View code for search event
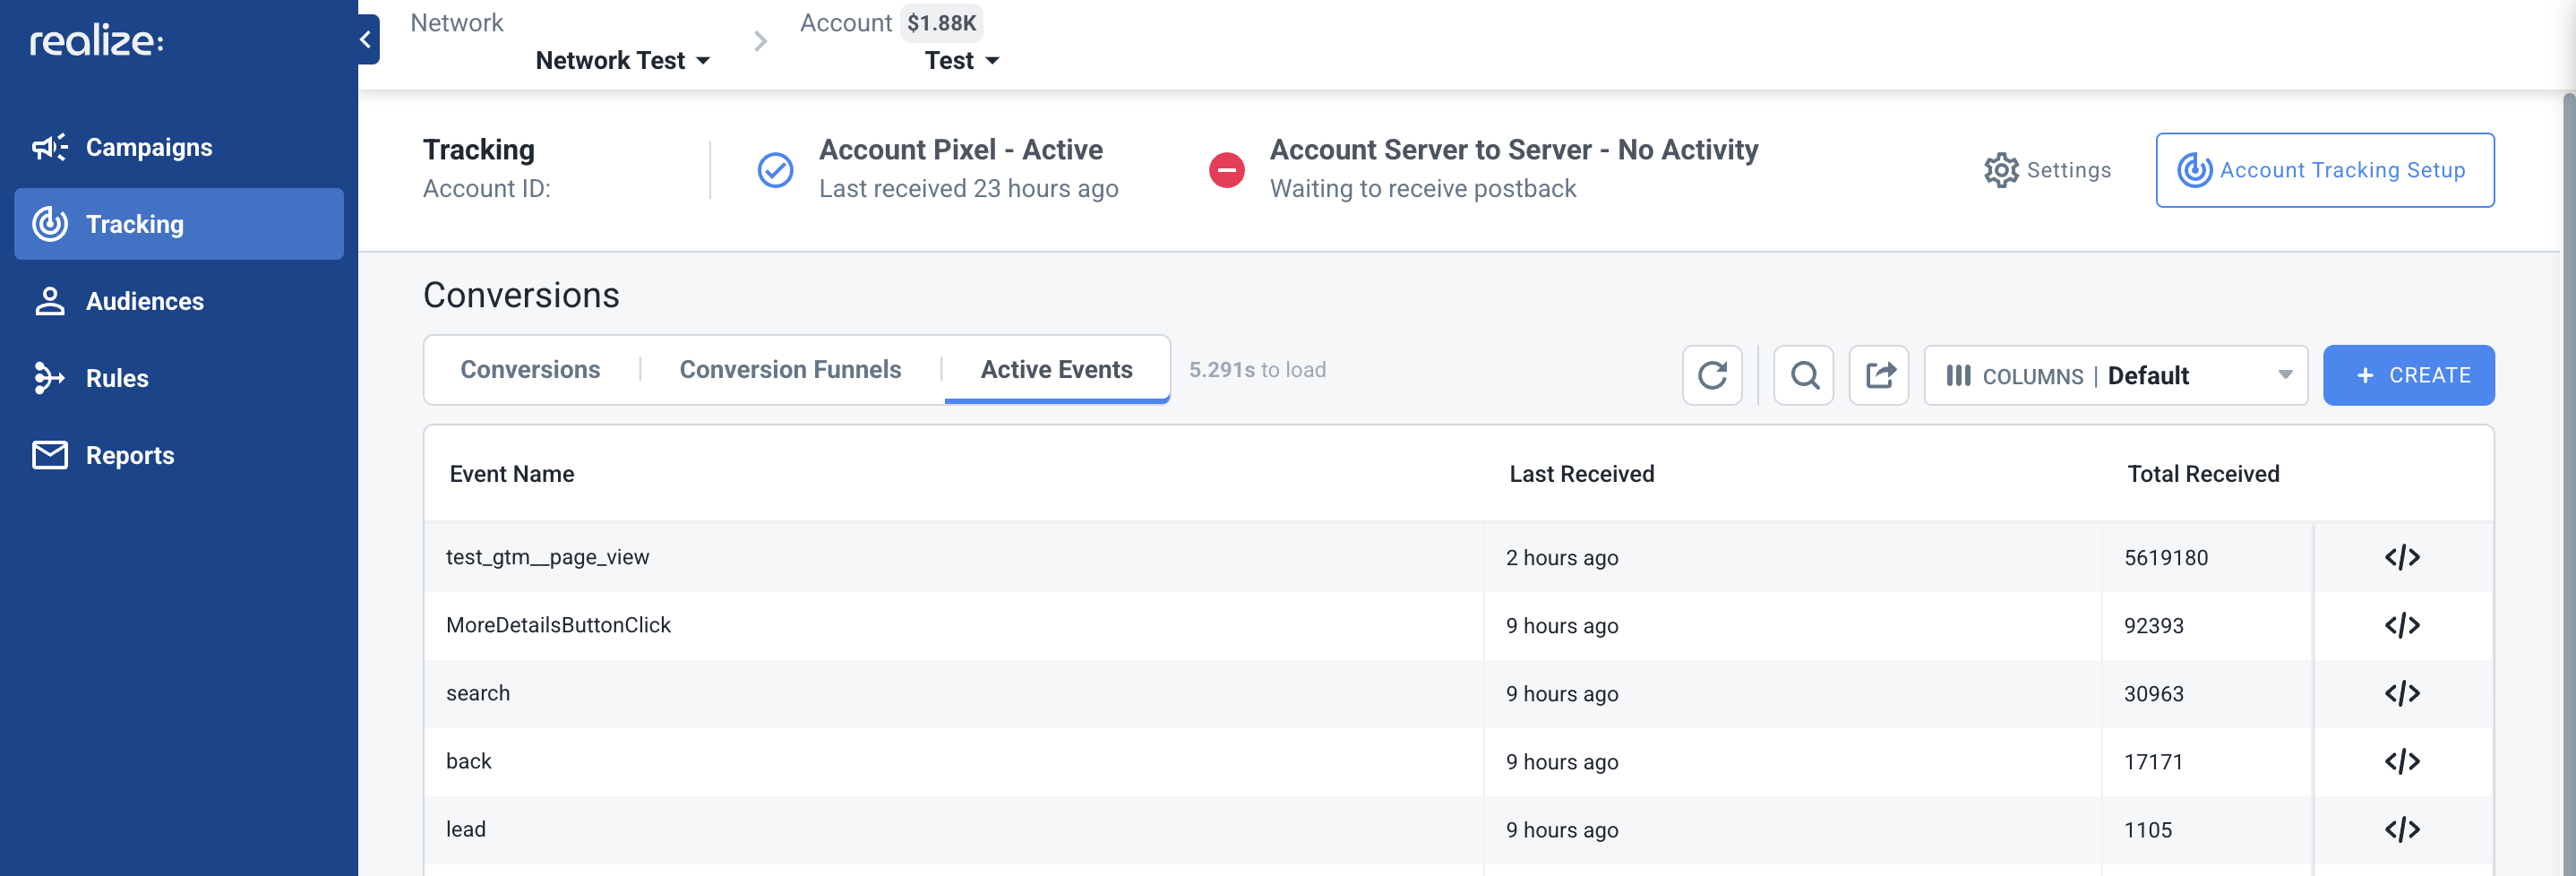The width and height of the screenshot is (2576, 876). click(2402, 693)
